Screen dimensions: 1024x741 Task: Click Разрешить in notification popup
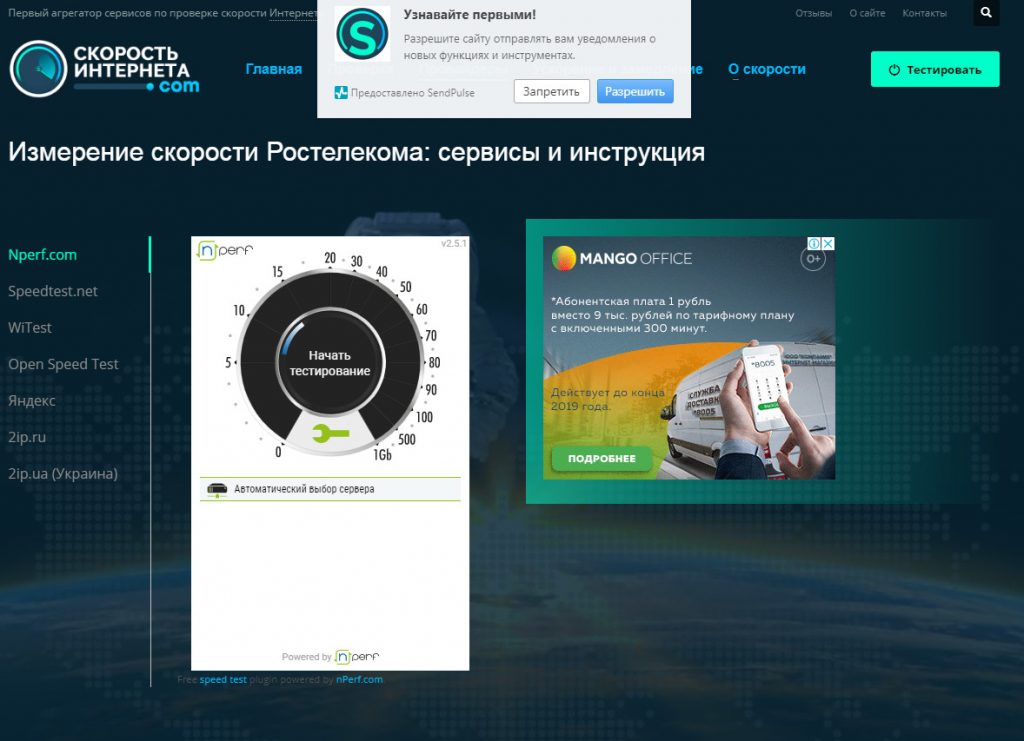(x=635, y=91)
